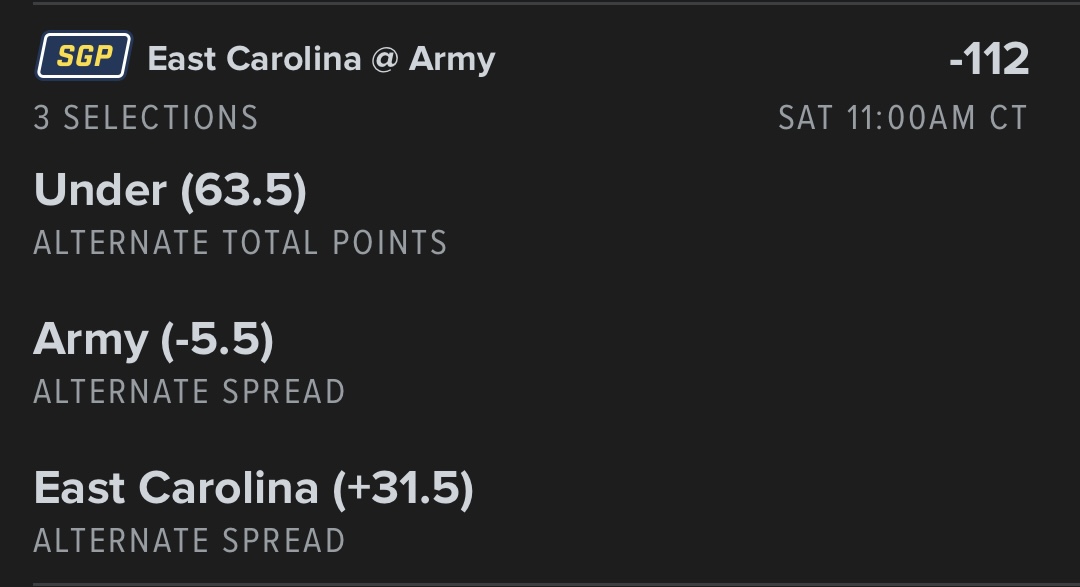Choose the Army (-5.5) selection
The height and width of the screenshot is (587, 1080).
tap(153, 340)
